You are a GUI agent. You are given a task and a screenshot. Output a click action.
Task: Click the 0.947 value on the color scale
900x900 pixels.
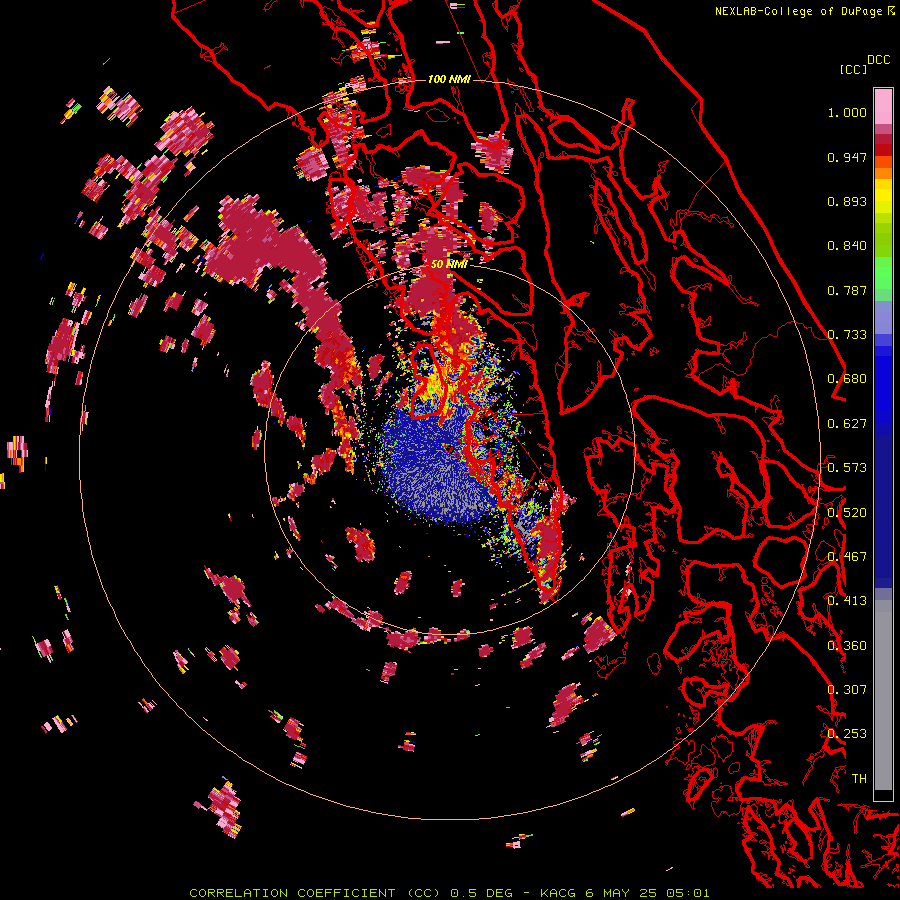pos(847,157)
